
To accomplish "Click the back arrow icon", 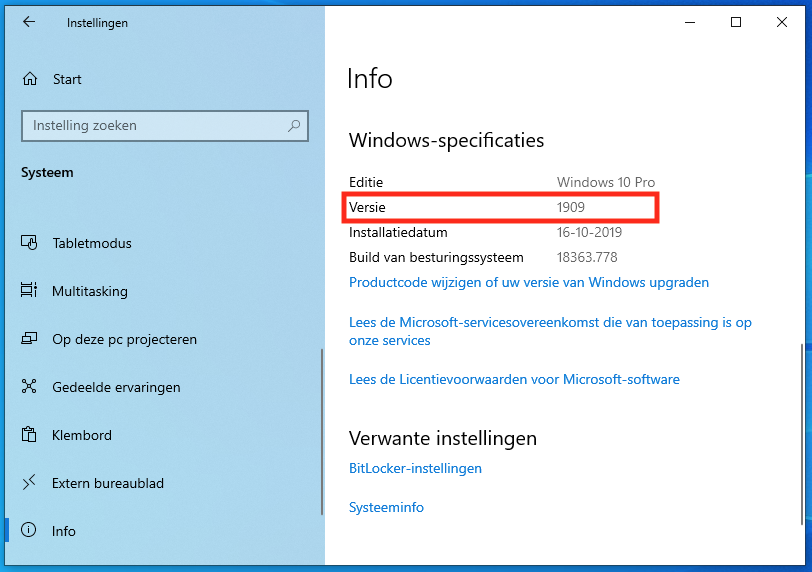I will pos(28,22).
